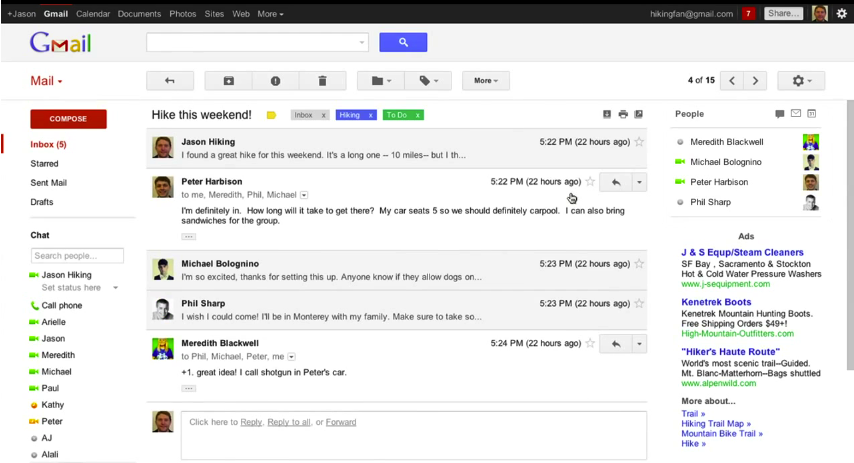The image size is (854, 463).
Task: Expand trimmed content in Meredith's message
Action: tap(188, 388)
